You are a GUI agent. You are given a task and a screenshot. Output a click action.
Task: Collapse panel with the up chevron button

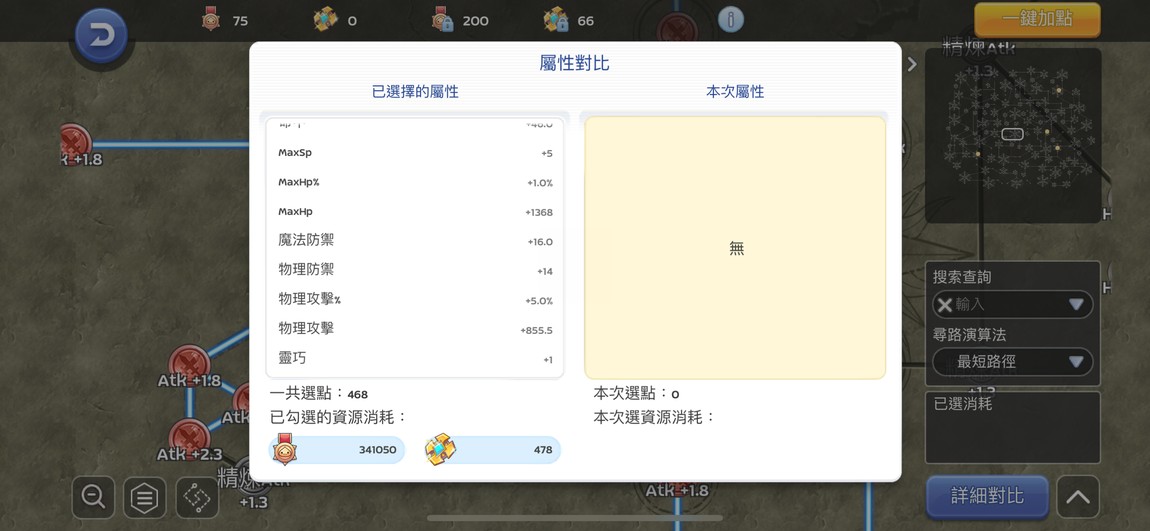tap(1077, 497)
